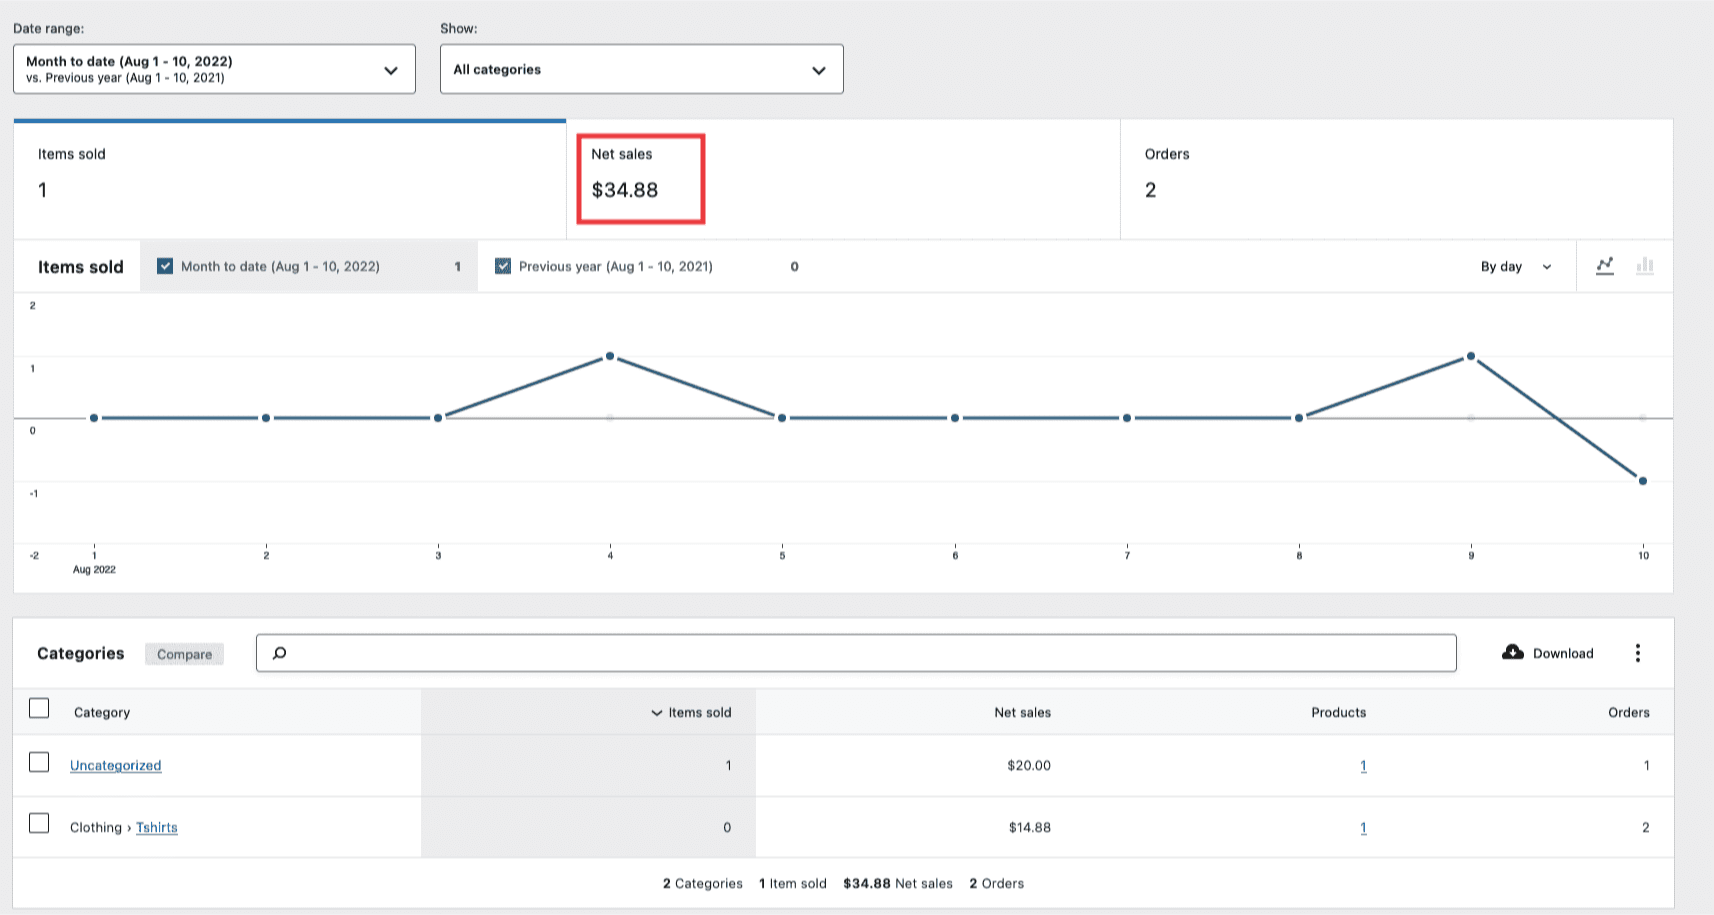The height and width of the screenshot is (915, 1714).
Task: Click the Compare button
Action: (184, 653)
